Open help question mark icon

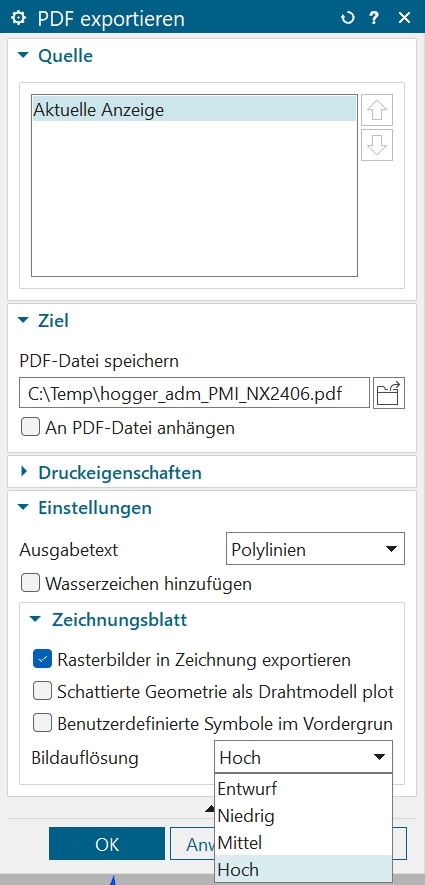coord(374,18)
